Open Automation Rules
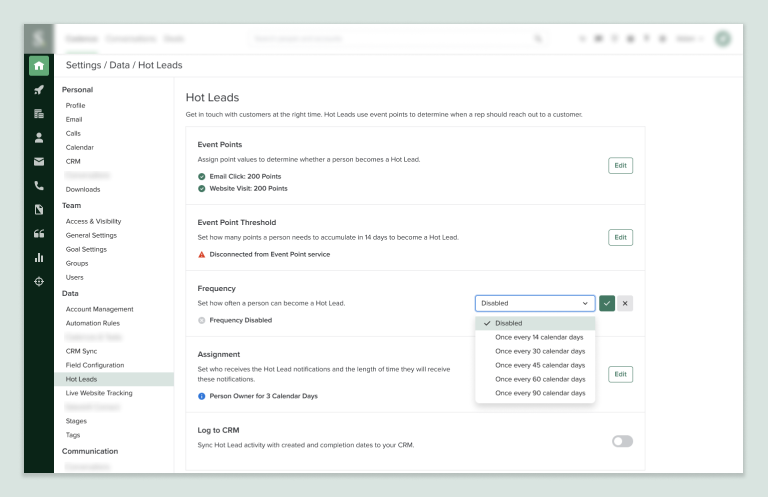Viewport: 768px width, 497px height. point(93,323)
